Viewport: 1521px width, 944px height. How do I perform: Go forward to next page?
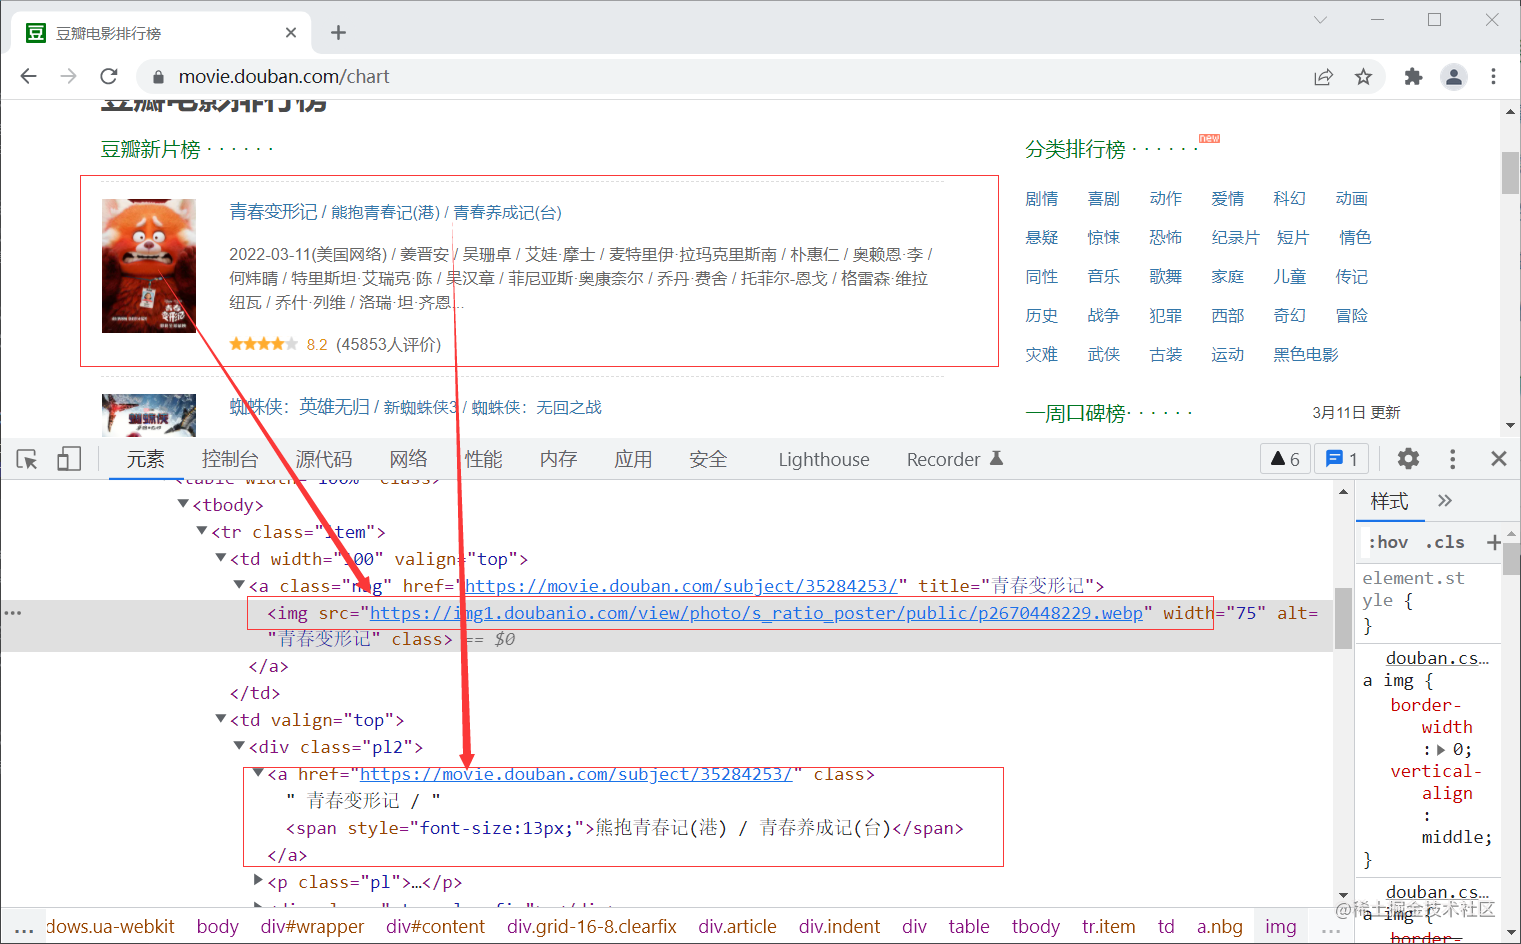(x=68, y=76)
